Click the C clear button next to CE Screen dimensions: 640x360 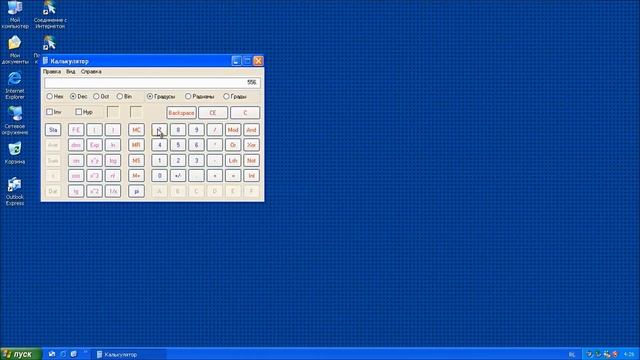coord(245,113)
